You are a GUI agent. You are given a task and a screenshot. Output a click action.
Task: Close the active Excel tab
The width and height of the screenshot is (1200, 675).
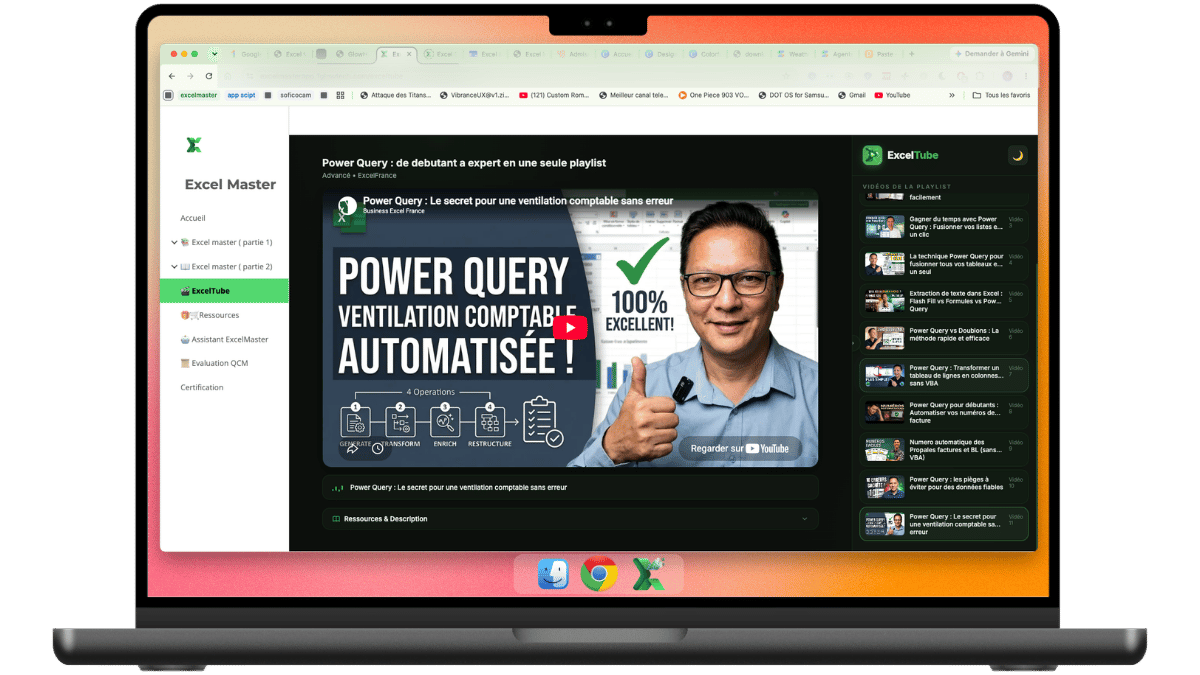410,54
